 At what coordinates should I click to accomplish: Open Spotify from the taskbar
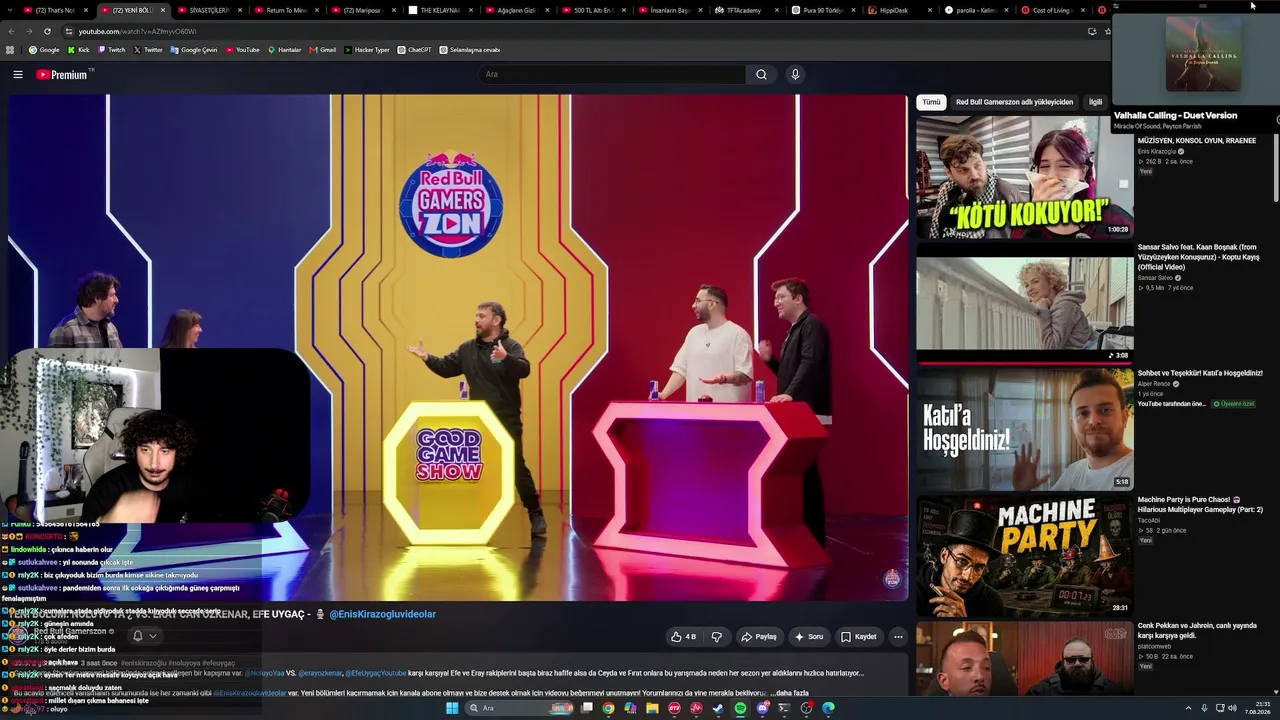coord(740,708)
